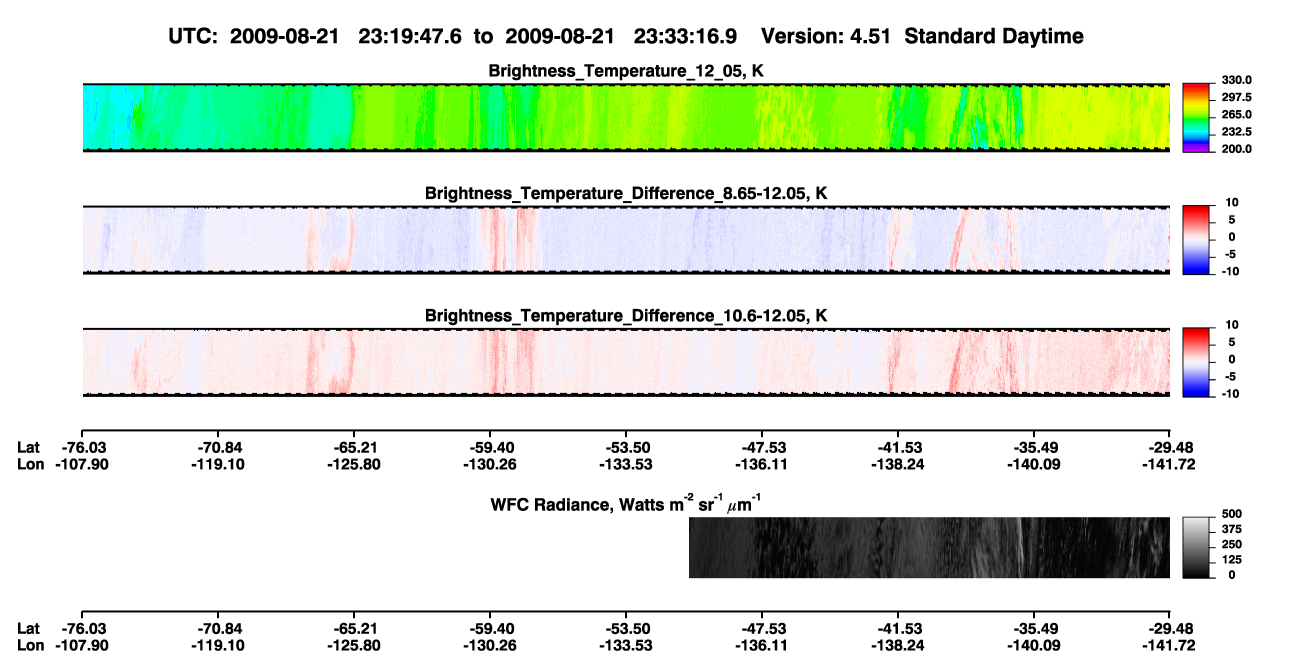Click the 500 tick on WFC colorbar

click(x=1231, y=515)
